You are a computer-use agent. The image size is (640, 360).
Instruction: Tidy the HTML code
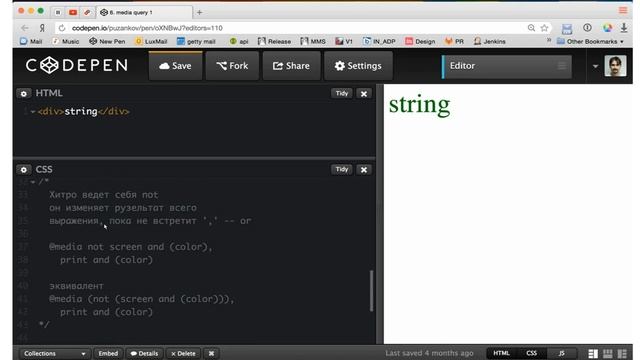click(x=342, y=93)
